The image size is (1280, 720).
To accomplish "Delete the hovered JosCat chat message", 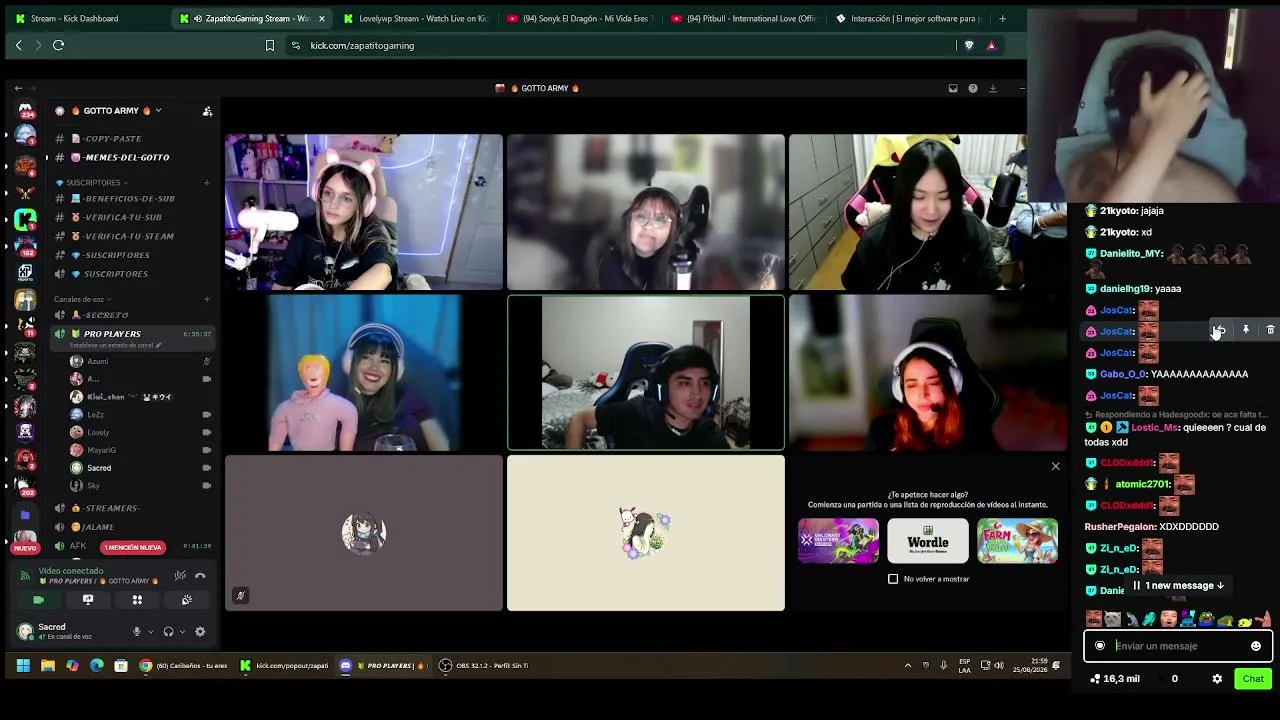I will pyautogui.click(x=1271, y=330).
